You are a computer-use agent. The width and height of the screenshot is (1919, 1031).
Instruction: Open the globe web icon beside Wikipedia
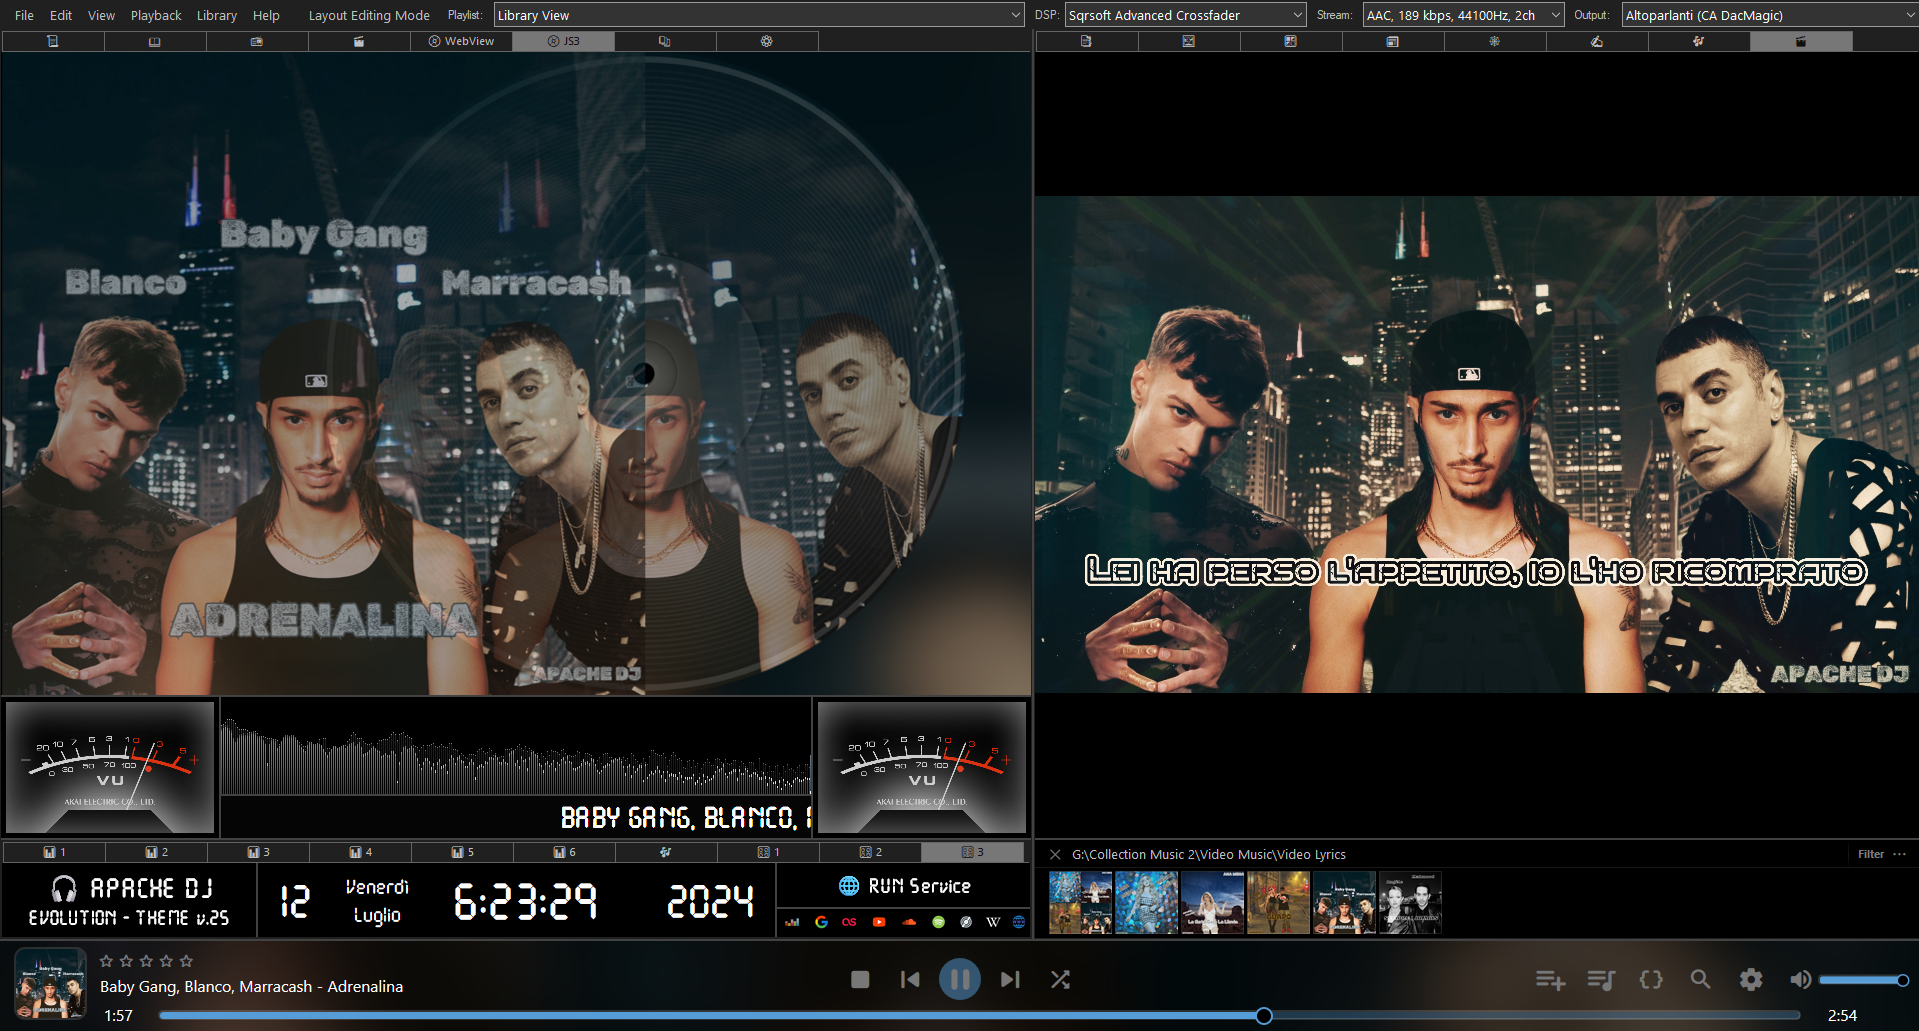click(1019, 922)
